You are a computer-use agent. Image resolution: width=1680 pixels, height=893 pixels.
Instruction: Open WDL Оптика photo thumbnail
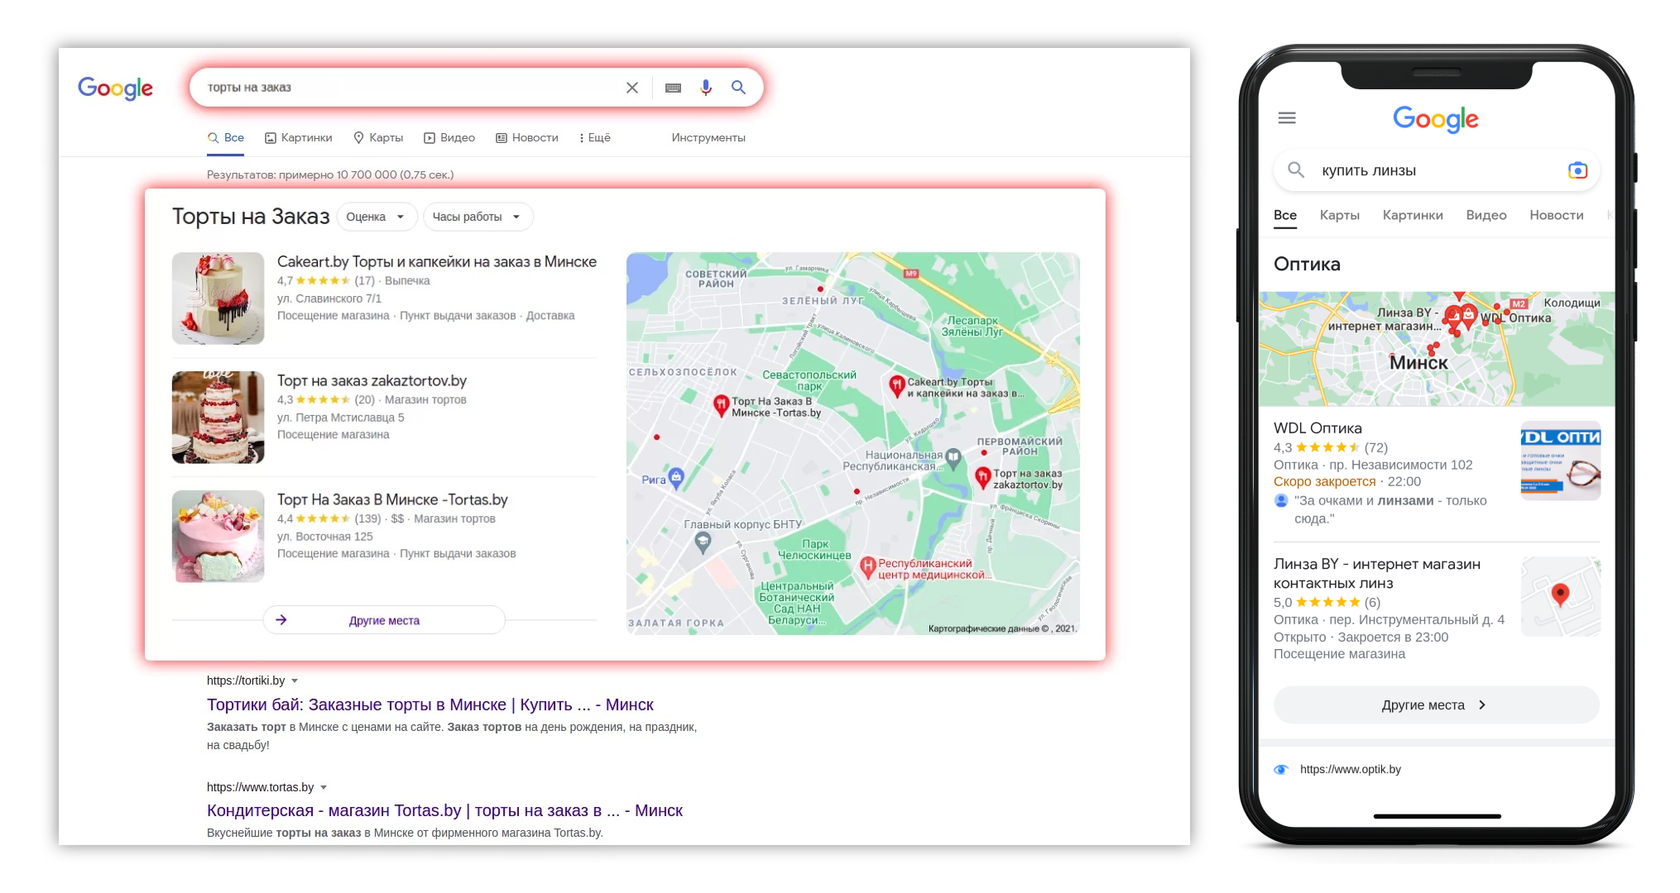1560,461
